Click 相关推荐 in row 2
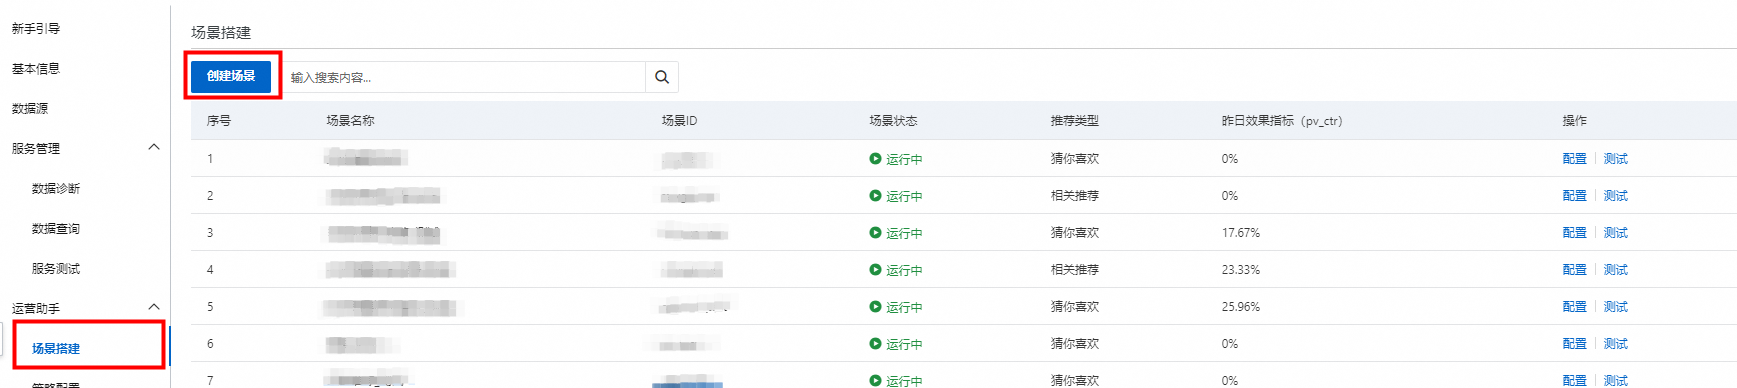Screen dimensions: 1737x388 [1075, 196]
